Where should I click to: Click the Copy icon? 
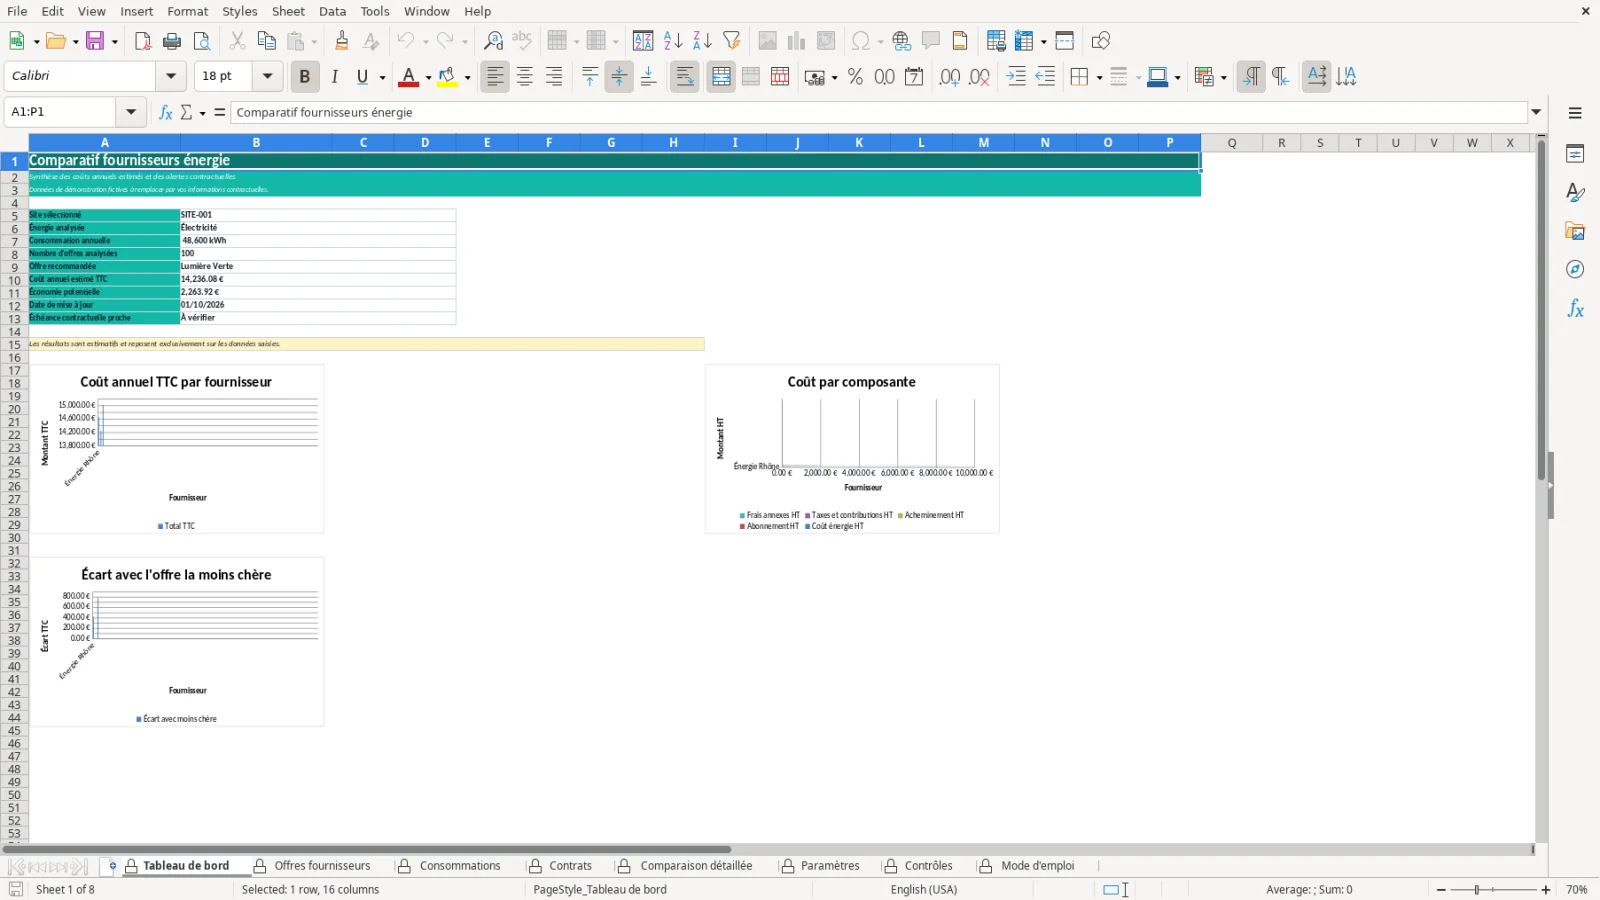(266, 41)
